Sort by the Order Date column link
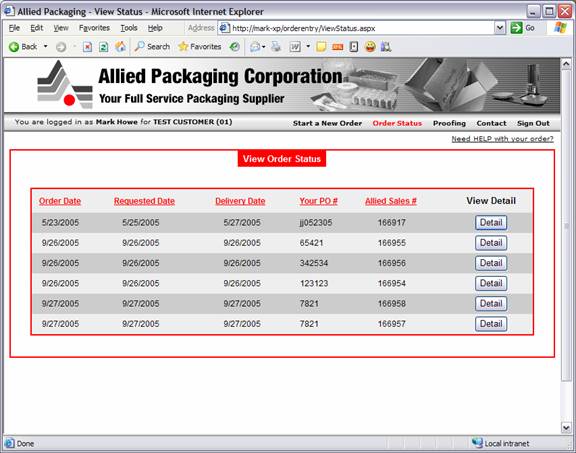Image resolution: width=576 pixels, height=453 pixels. [x=60, y=201]
